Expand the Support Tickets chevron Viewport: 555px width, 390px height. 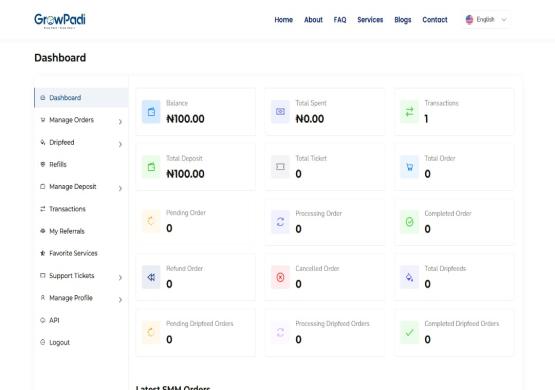coord(120,277)
